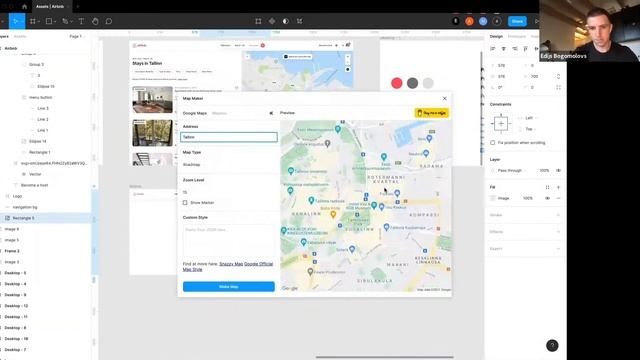Select the Rectangle 5 layer
This screenshot has height=360, width=640.
(x=45, y=218)
